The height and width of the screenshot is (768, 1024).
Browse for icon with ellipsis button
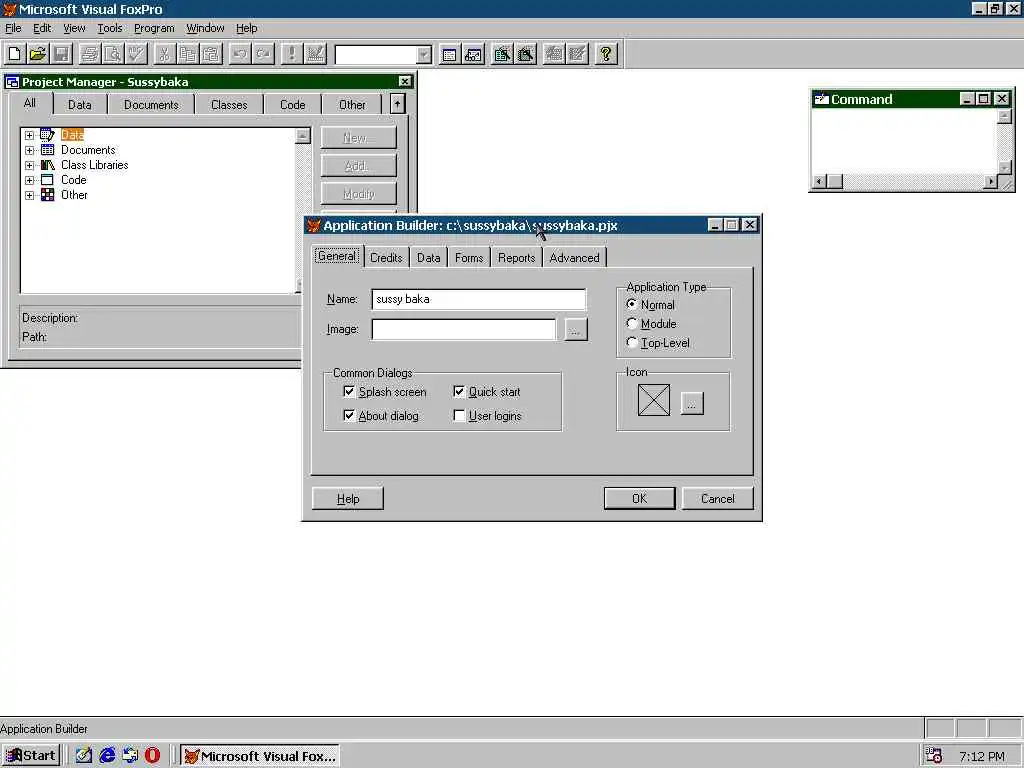[692, 403]
